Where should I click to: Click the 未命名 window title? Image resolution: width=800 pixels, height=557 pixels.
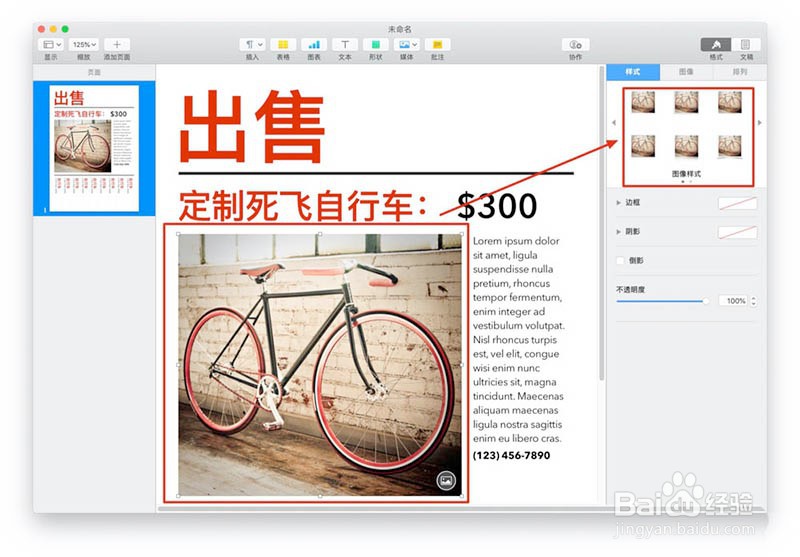pyautogui.click(x=400, y=29)
